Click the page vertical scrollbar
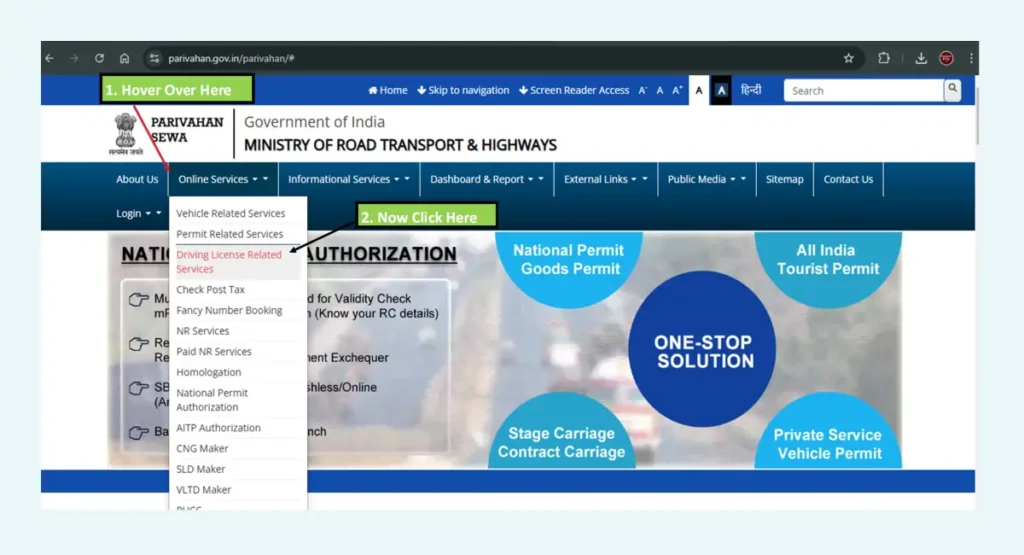 click(x=977, y=118)
